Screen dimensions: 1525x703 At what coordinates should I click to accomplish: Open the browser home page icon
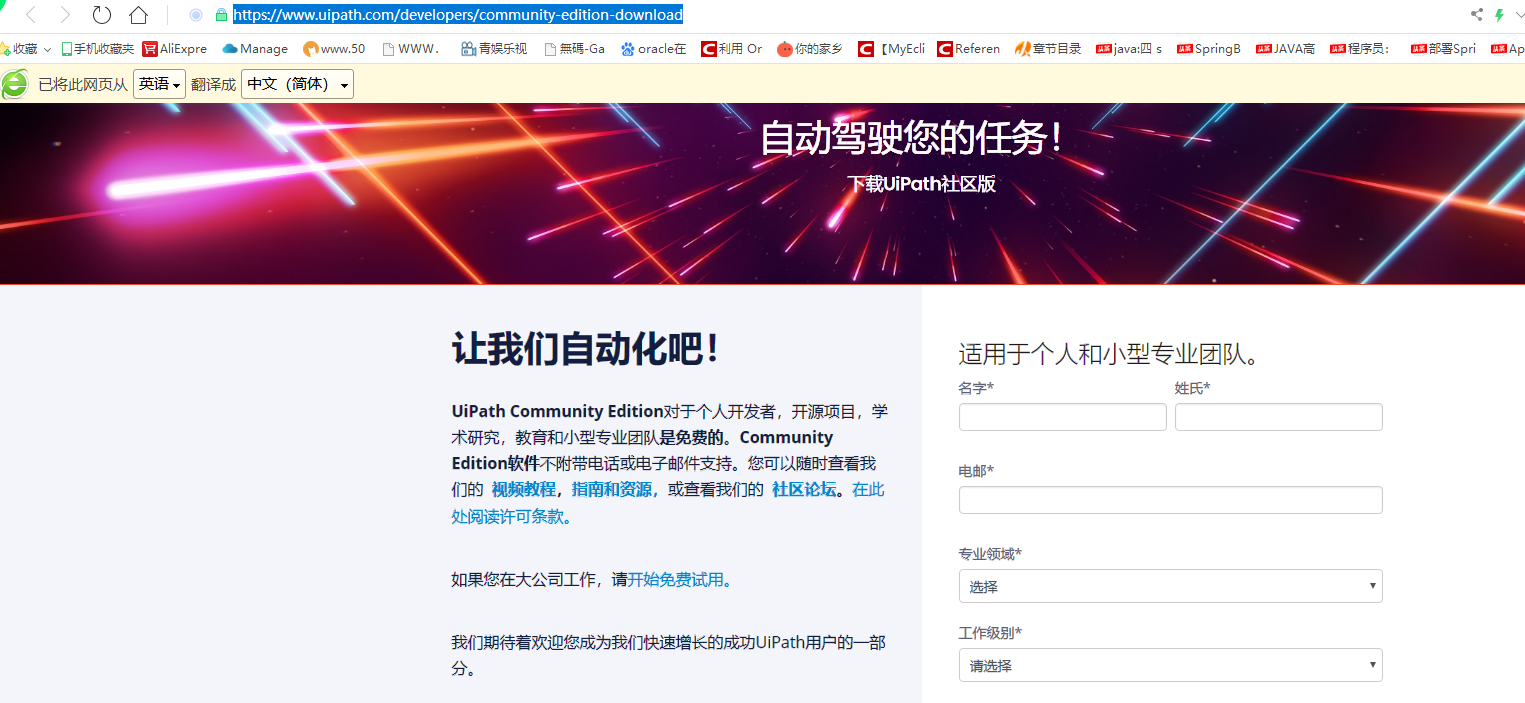pos(139,15)
